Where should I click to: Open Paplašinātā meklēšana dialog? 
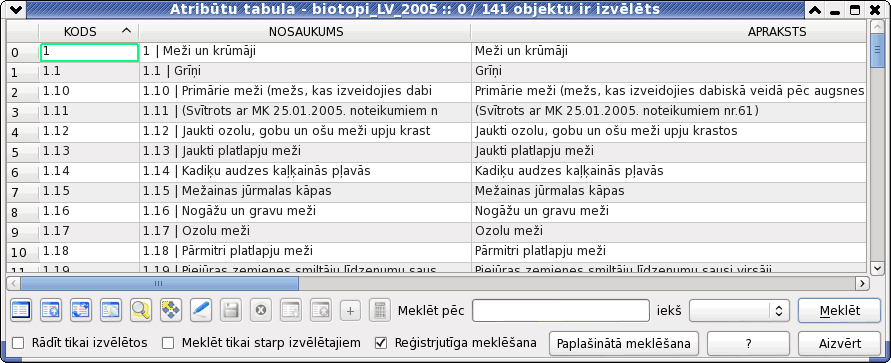coord(624,344)
